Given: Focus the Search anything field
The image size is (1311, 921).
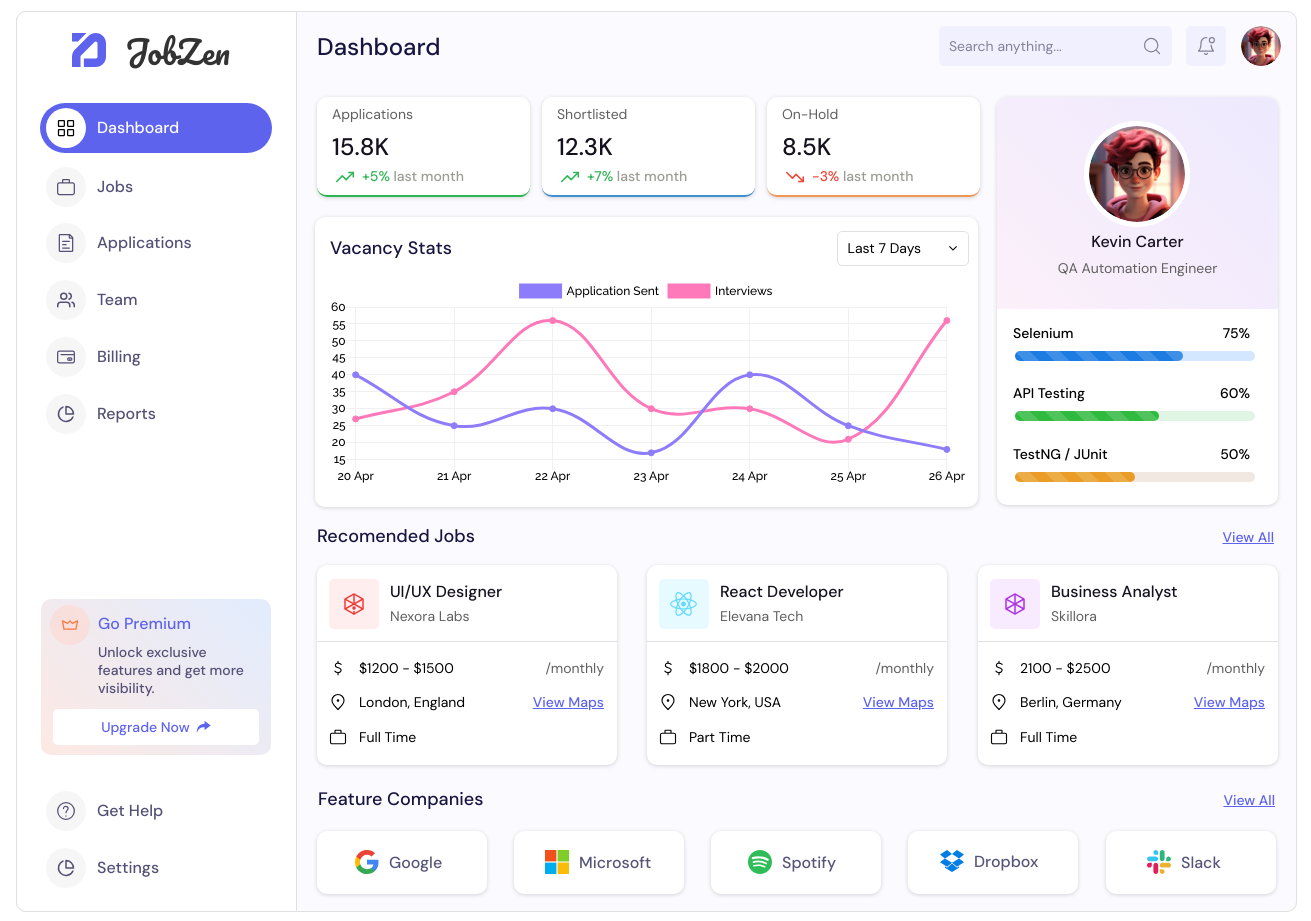Looking at the screenshot, I should pyautogui.click(x=1055, y=46).
